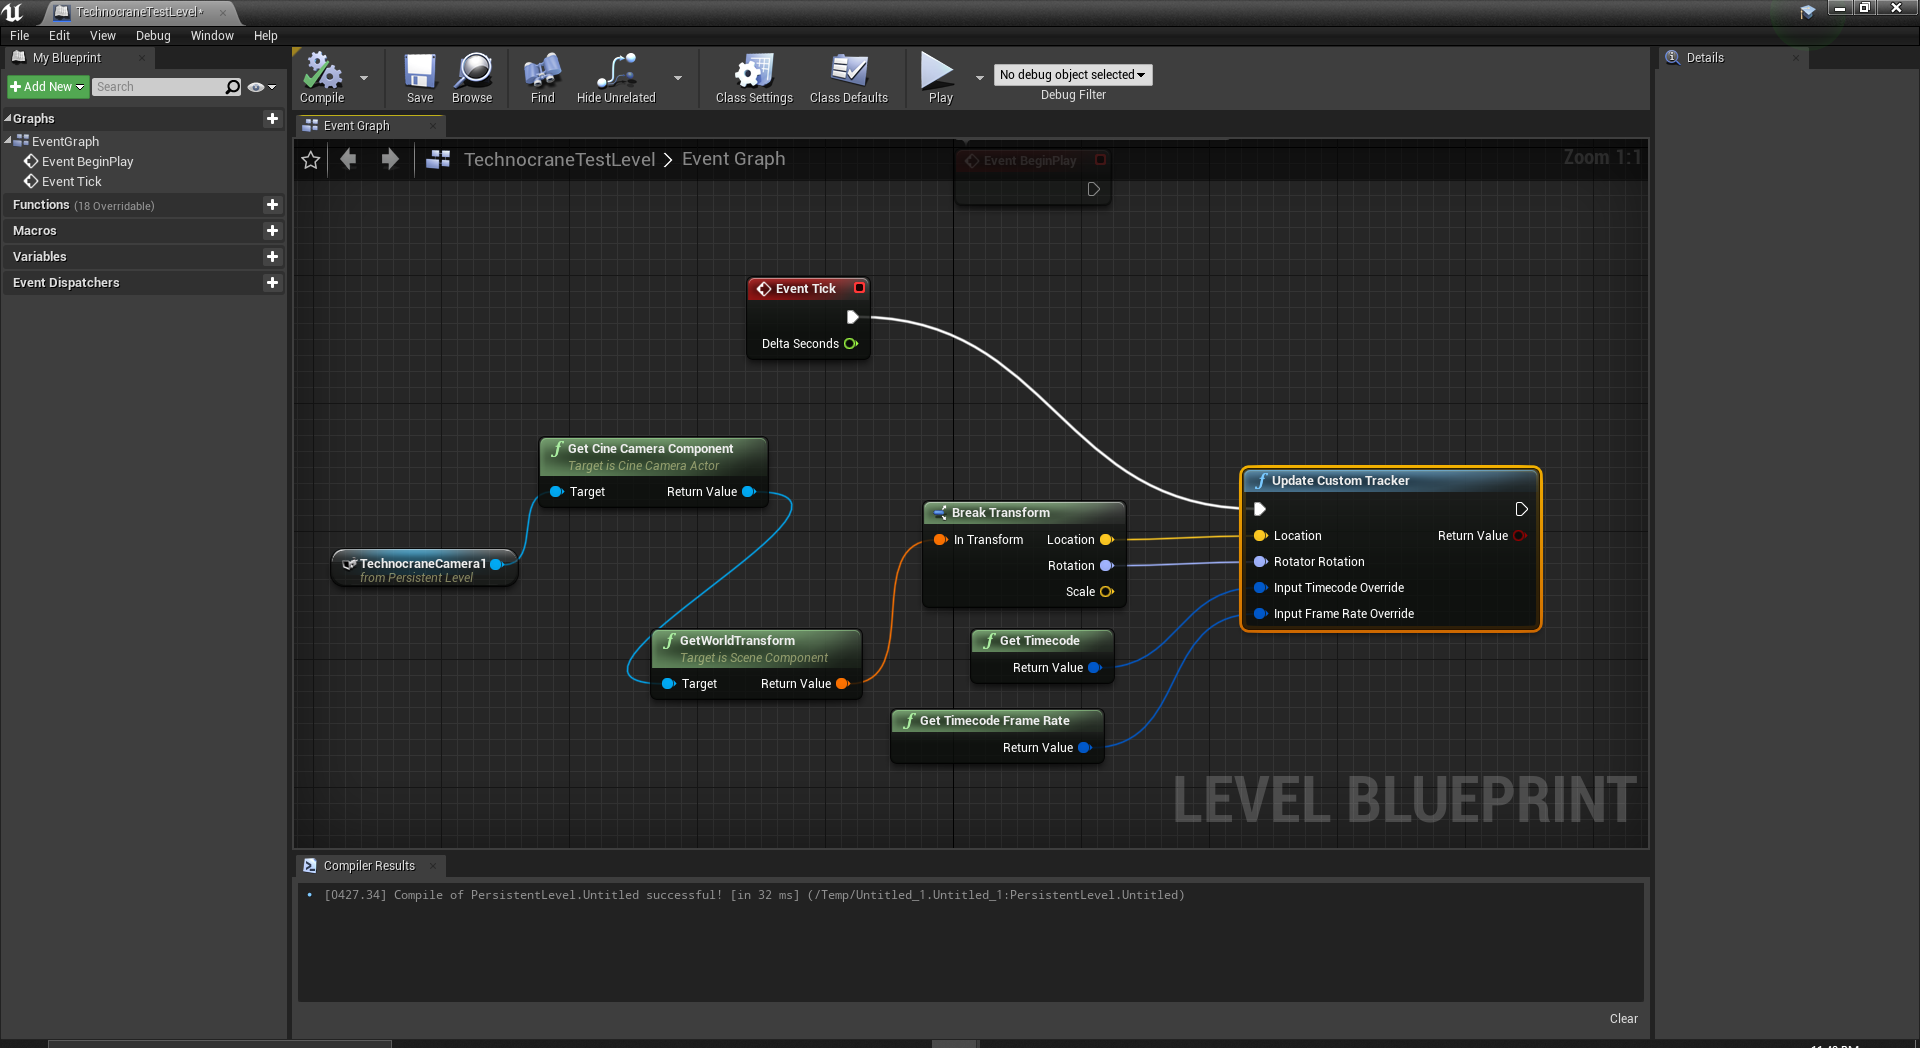This screenshot has width=1920, height=1048.
Task: Open Class Defaults
Action: pos(849,78)
